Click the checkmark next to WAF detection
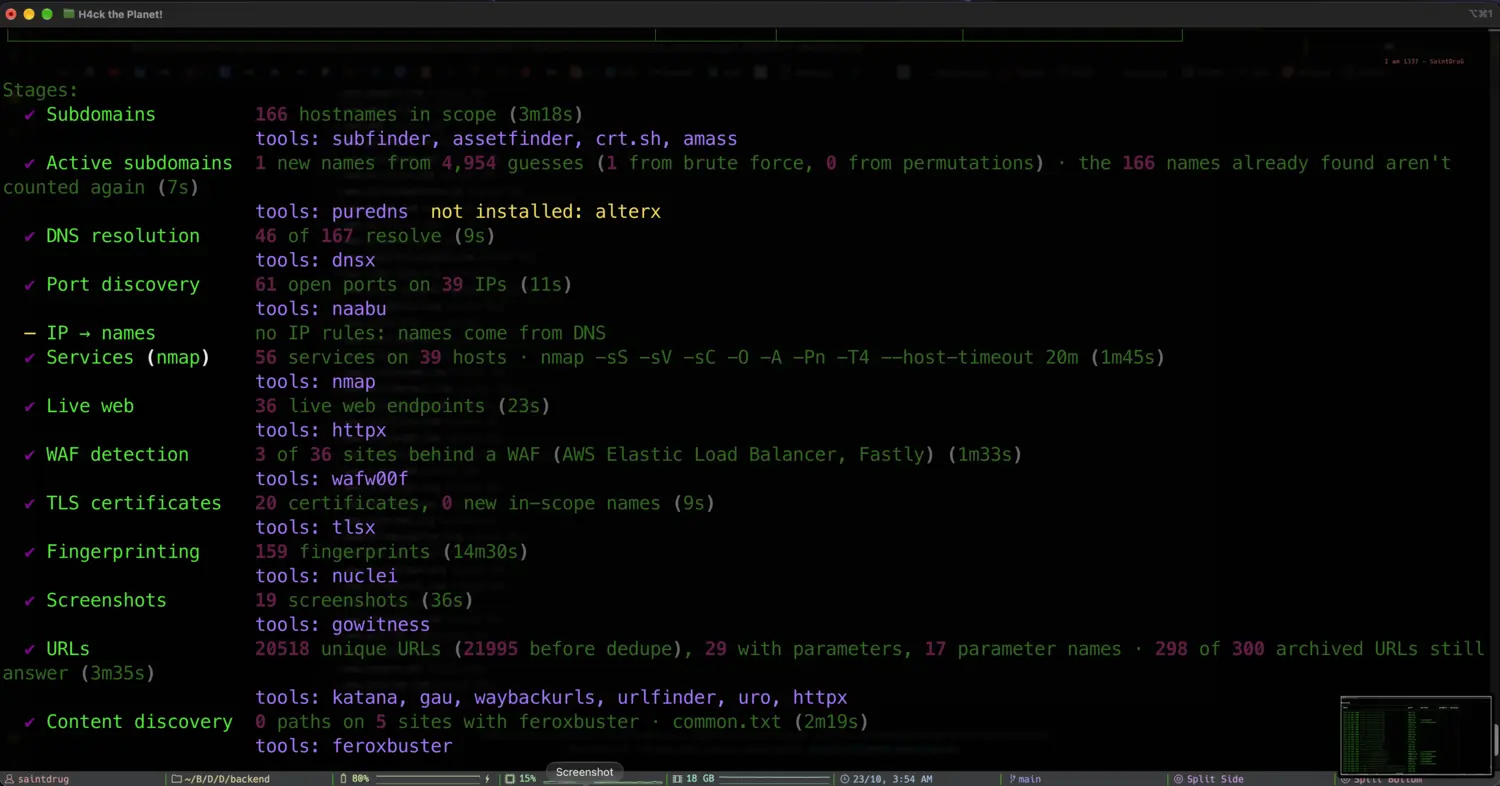Image resolution: width=1500 pixels, height=786 pixels. click(30, 455)
